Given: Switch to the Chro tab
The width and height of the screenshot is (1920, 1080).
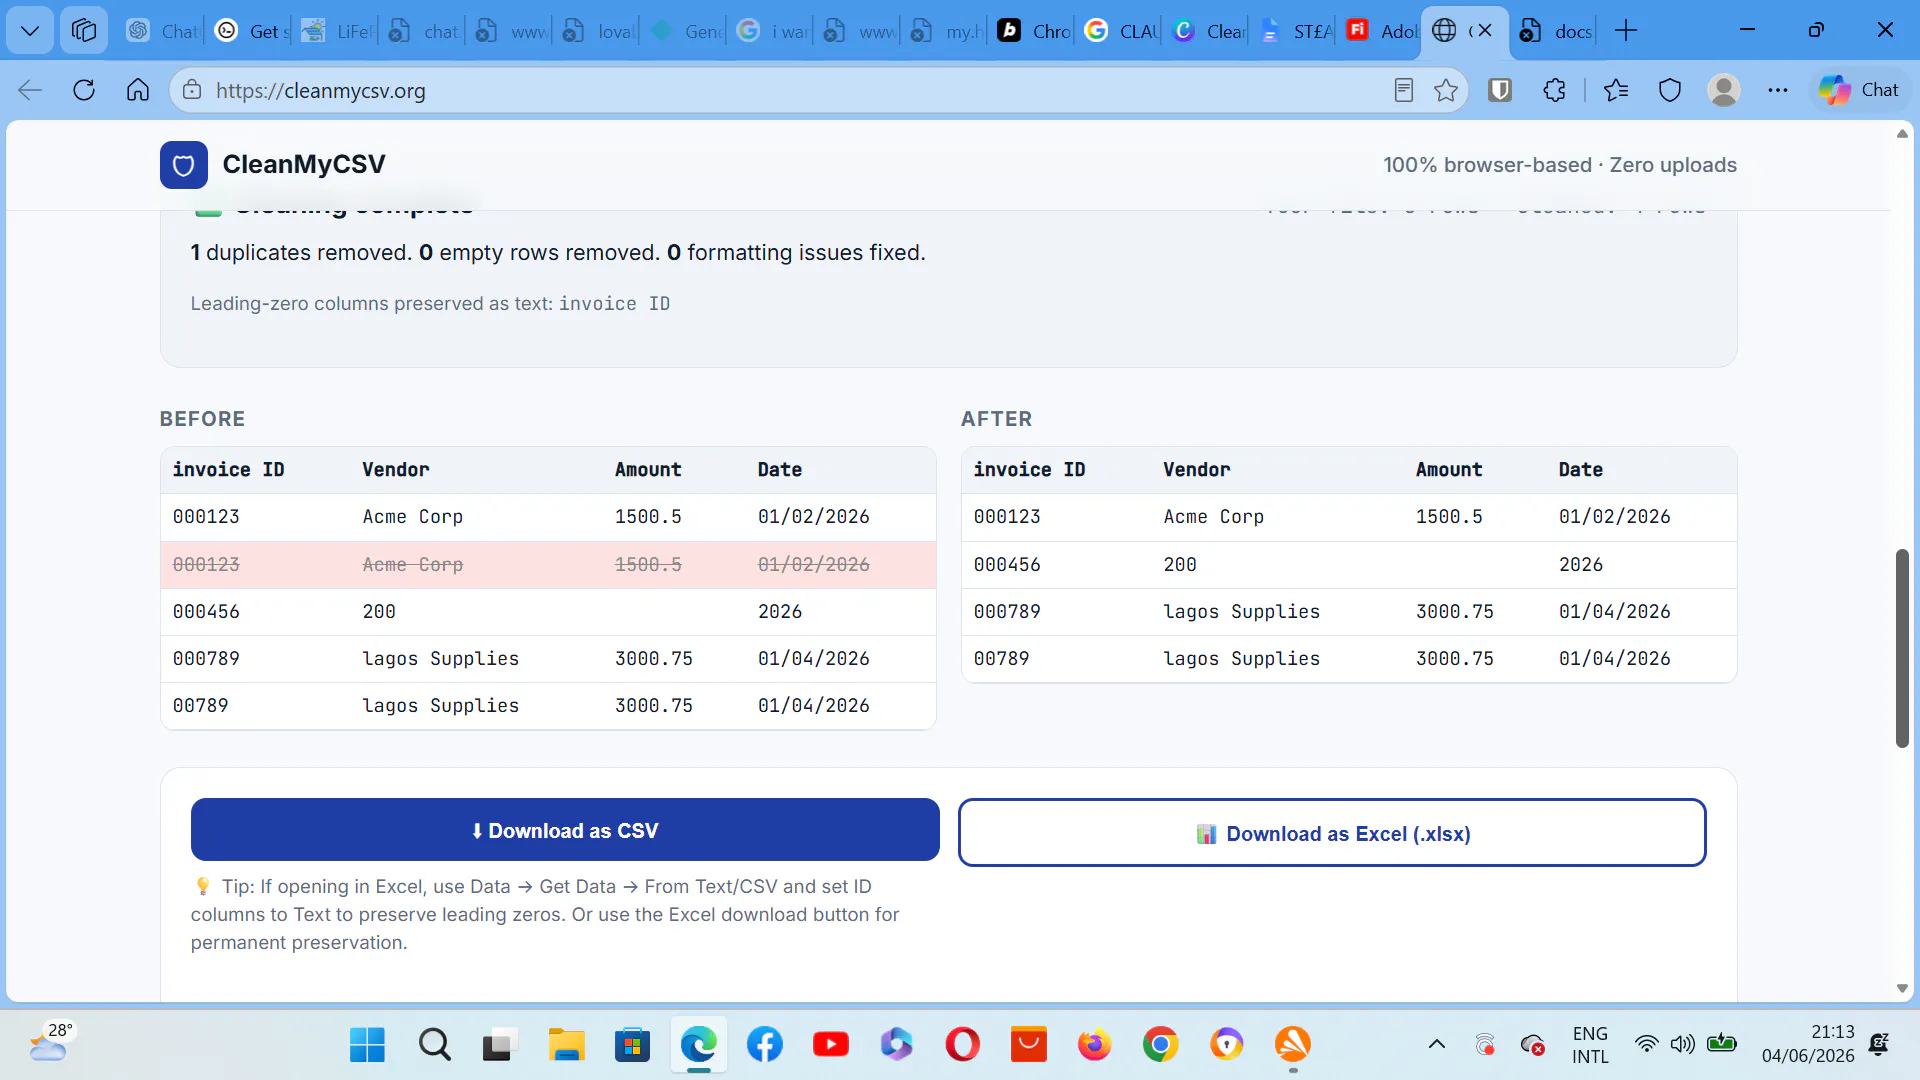Looking at the screenshot, I should [x=1034, y=31].
